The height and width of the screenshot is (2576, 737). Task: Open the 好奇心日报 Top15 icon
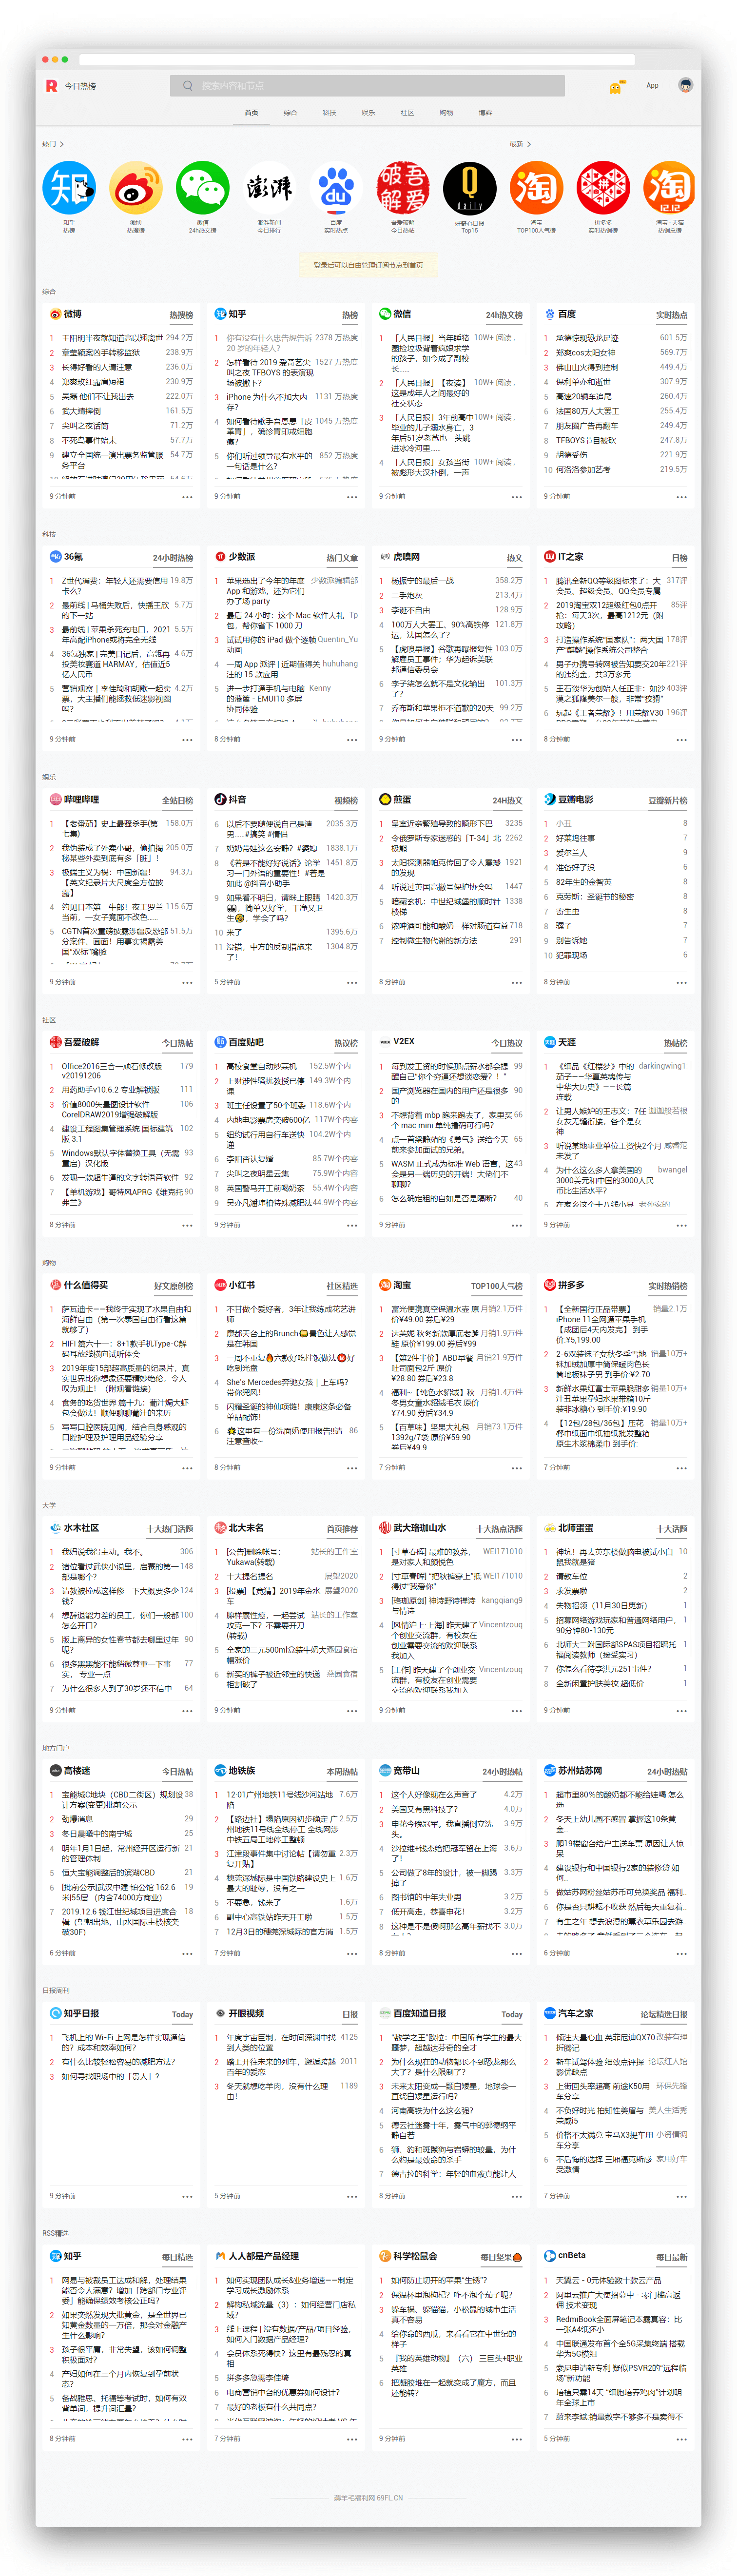click(x=470, y=187)
